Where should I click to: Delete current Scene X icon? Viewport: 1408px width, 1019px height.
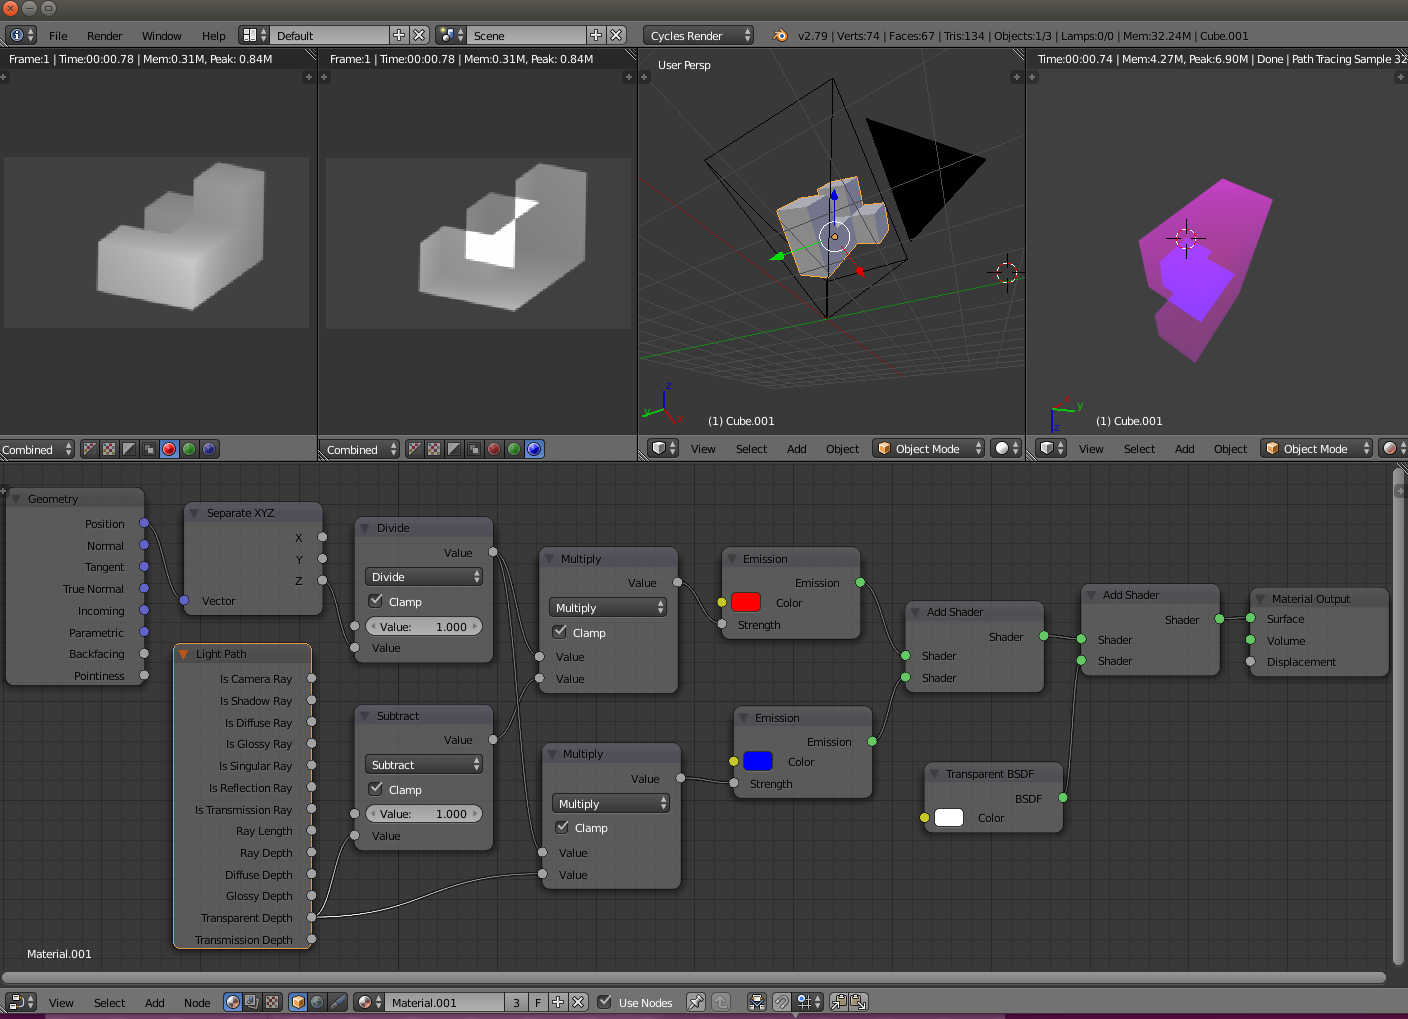[616, 35]
